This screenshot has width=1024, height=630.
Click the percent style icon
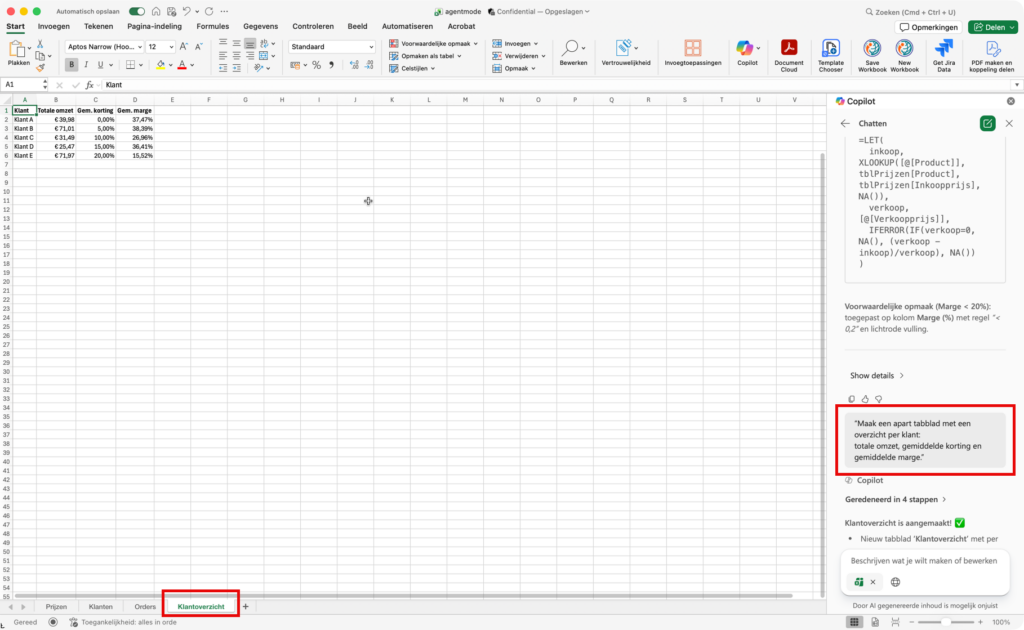(x=317, y=65)
